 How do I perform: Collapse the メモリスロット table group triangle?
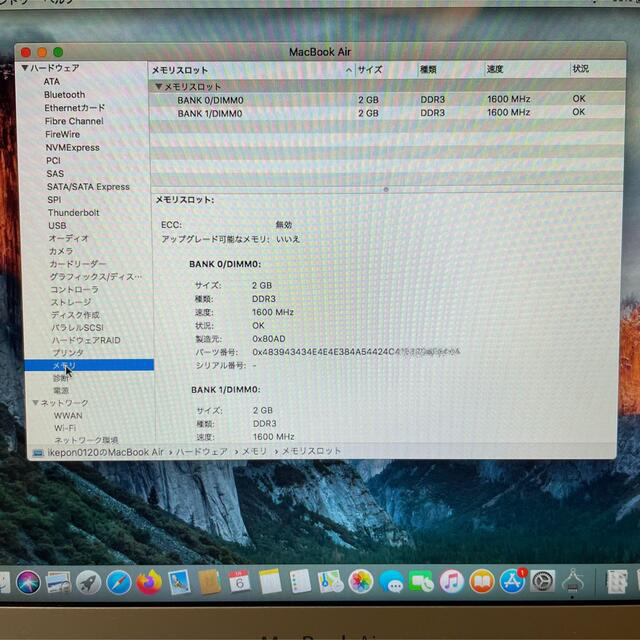(159, 87)
